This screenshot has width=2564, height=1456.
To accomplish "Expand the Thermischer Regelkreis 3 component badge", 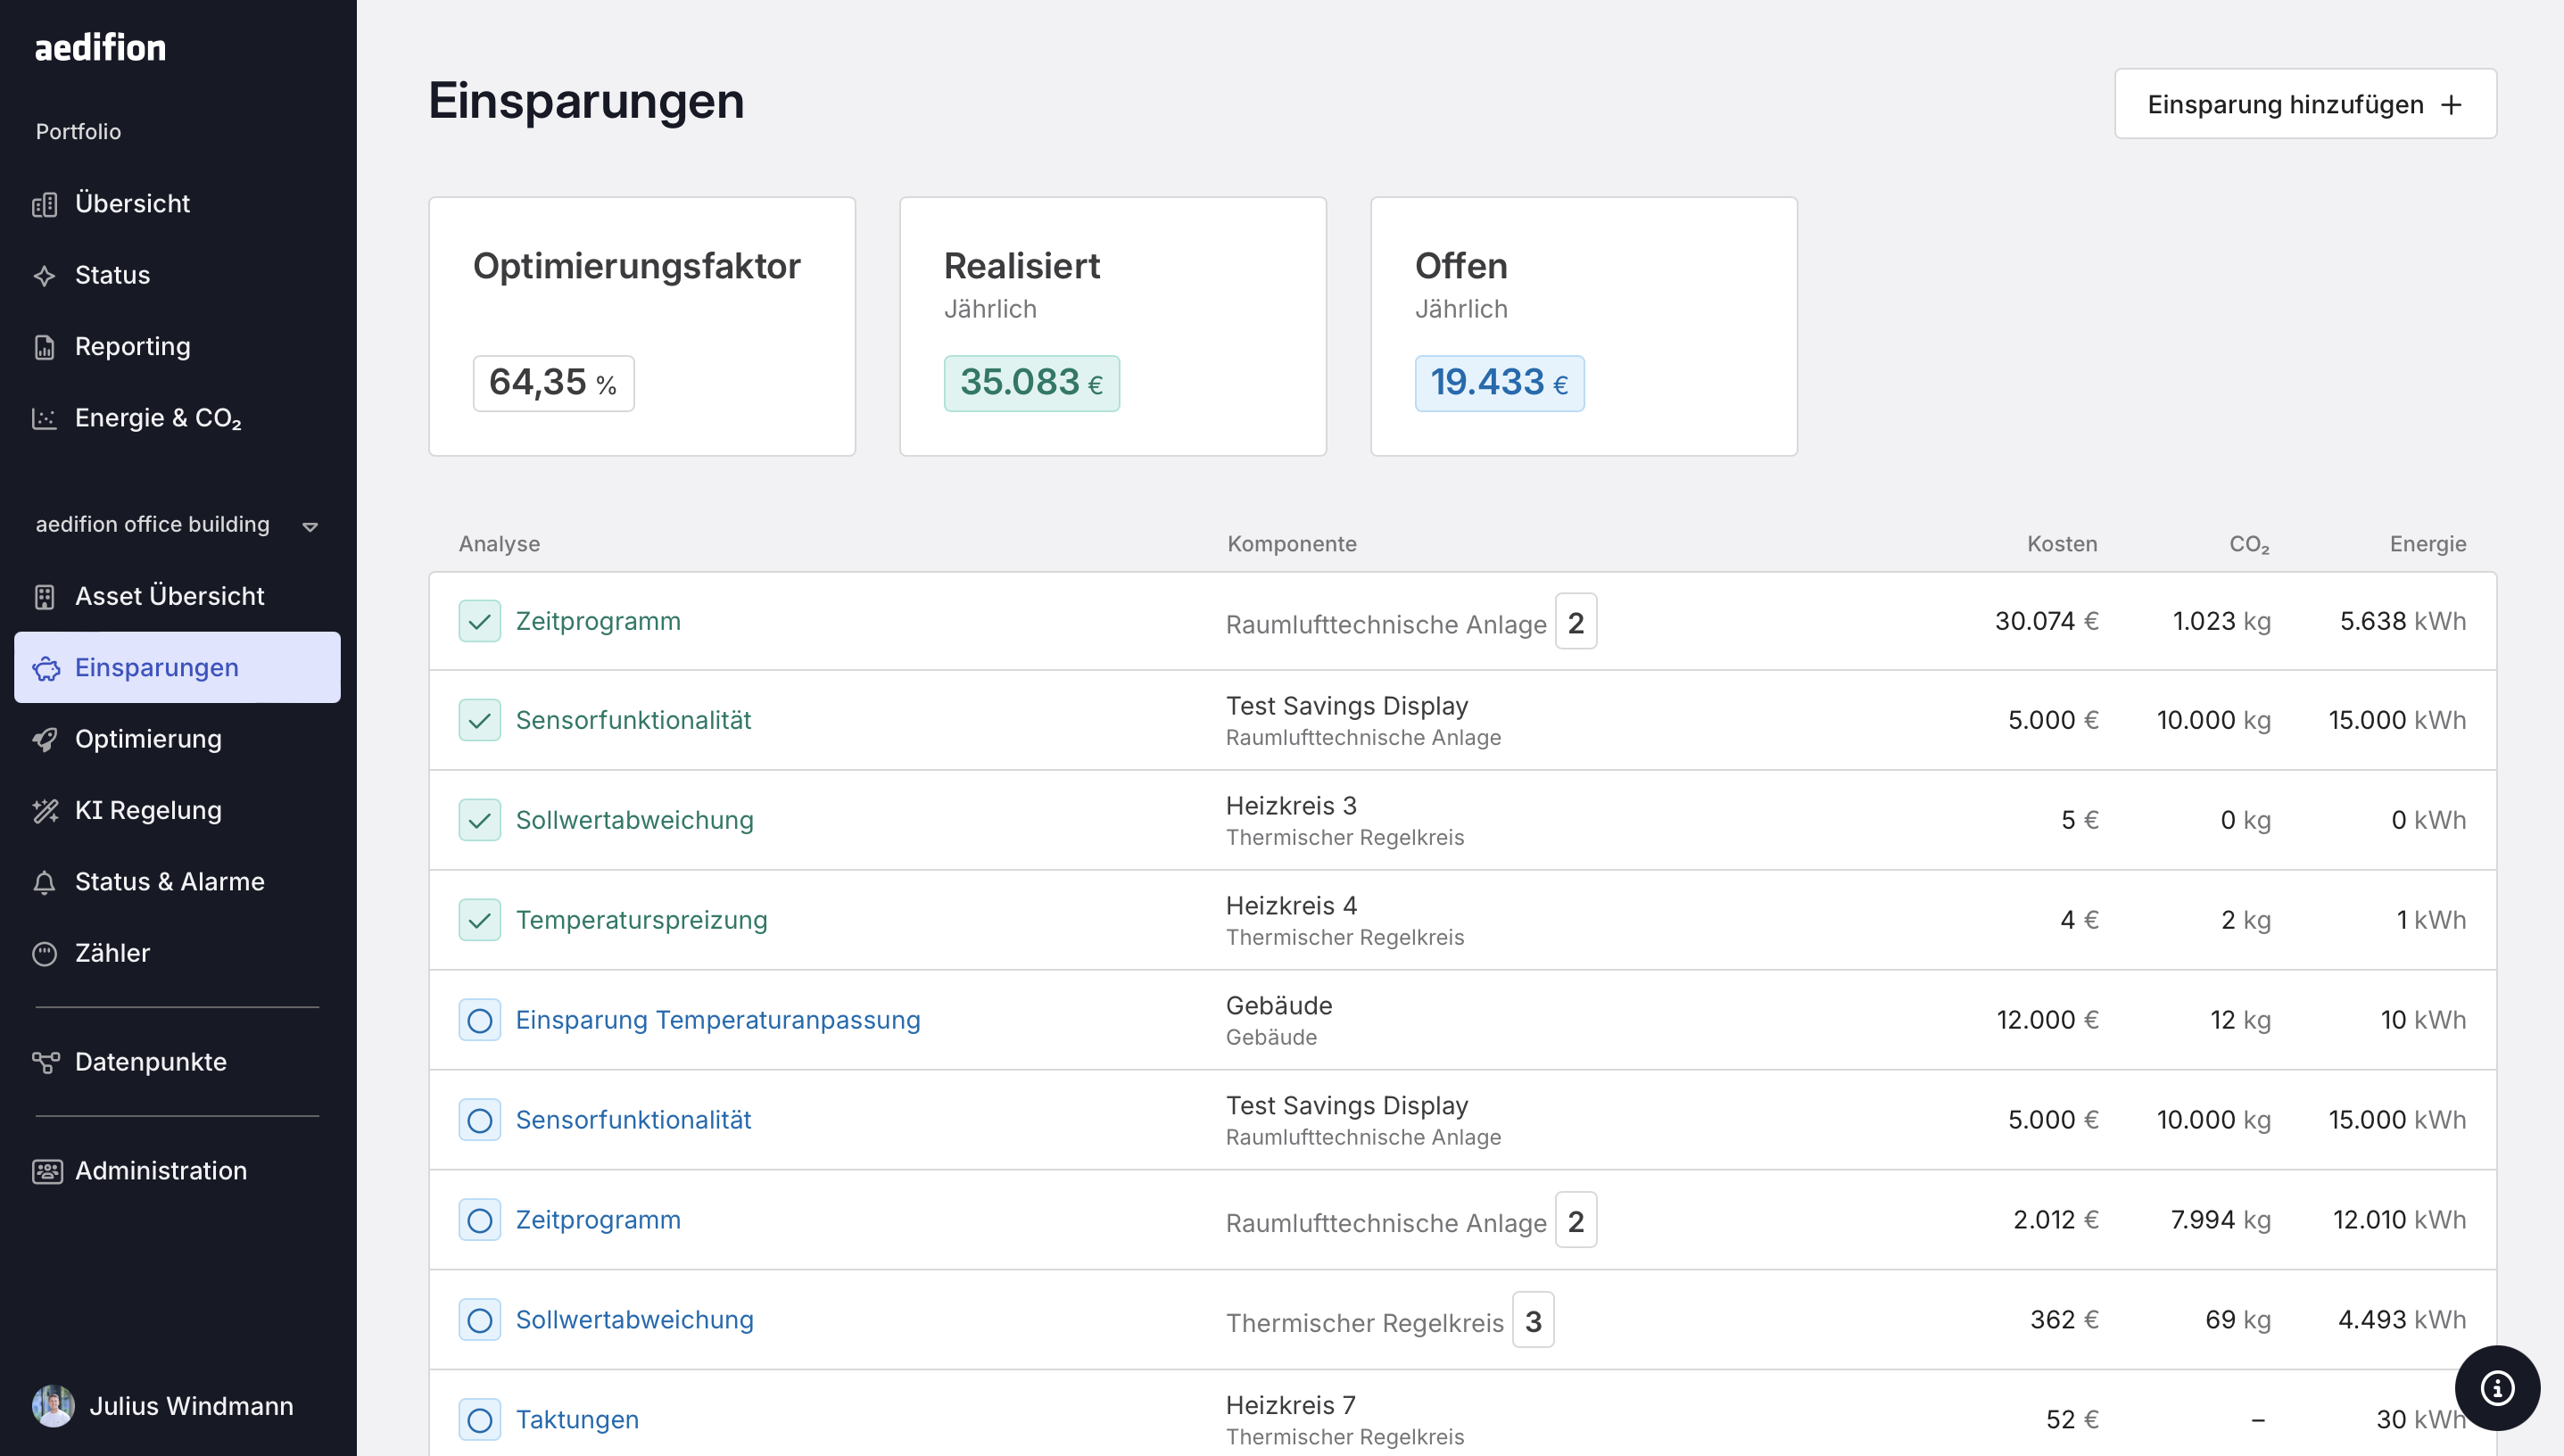I will (x=1532, y=1320).
